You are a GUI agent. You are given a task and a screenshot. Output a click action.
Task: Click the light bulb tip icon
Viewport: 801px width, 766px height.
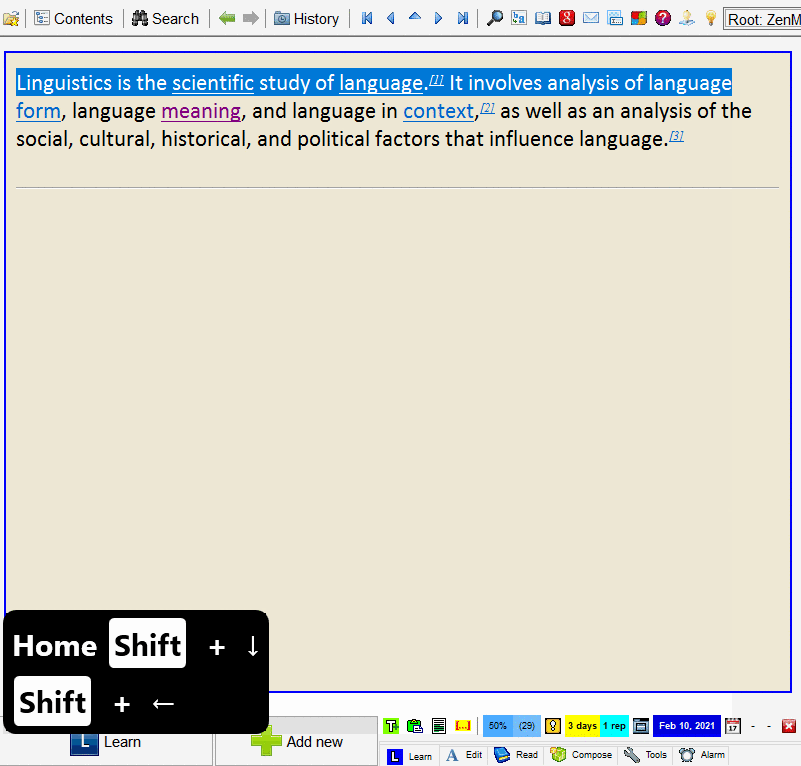point(711,18)
